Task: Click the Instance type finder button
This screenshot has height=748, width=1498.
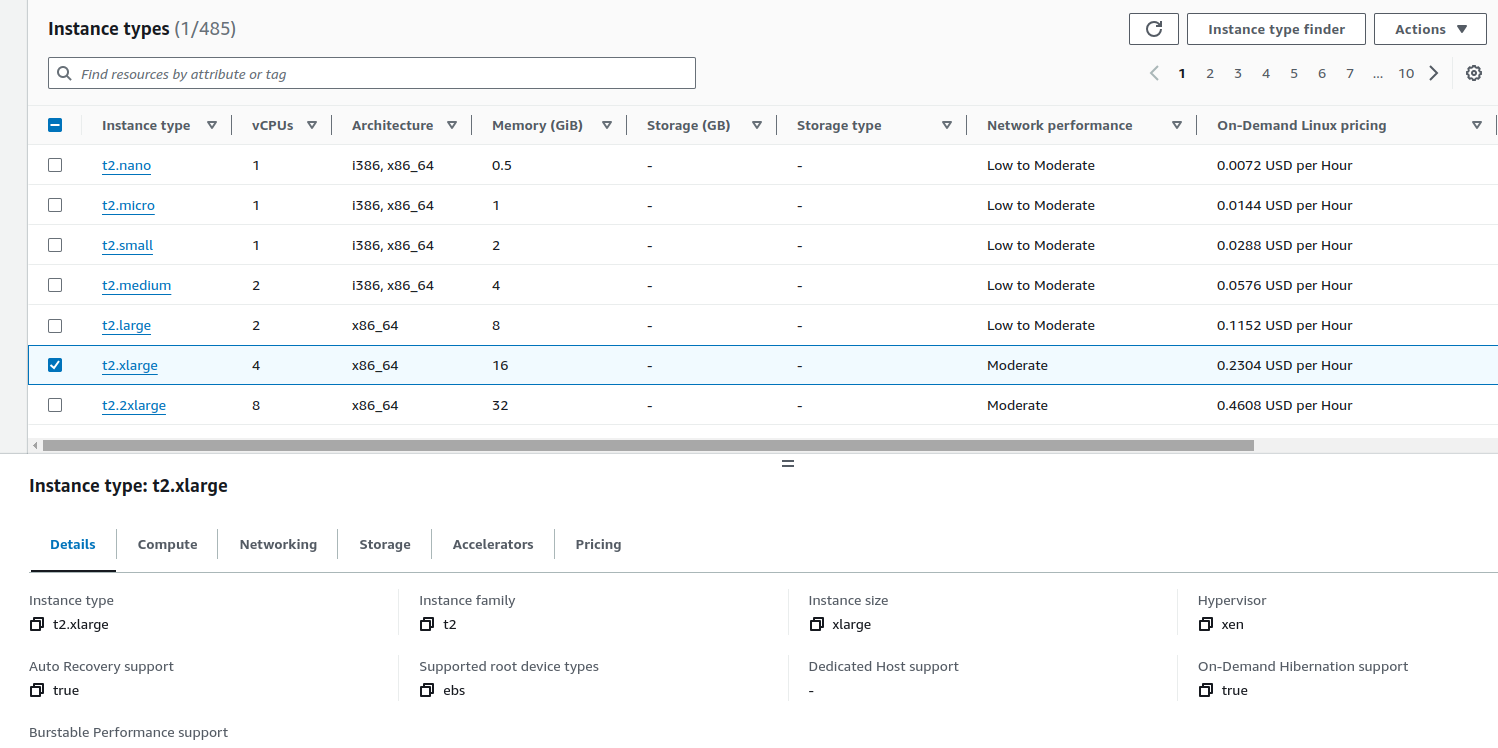Action: click(x=1276, y=29)
